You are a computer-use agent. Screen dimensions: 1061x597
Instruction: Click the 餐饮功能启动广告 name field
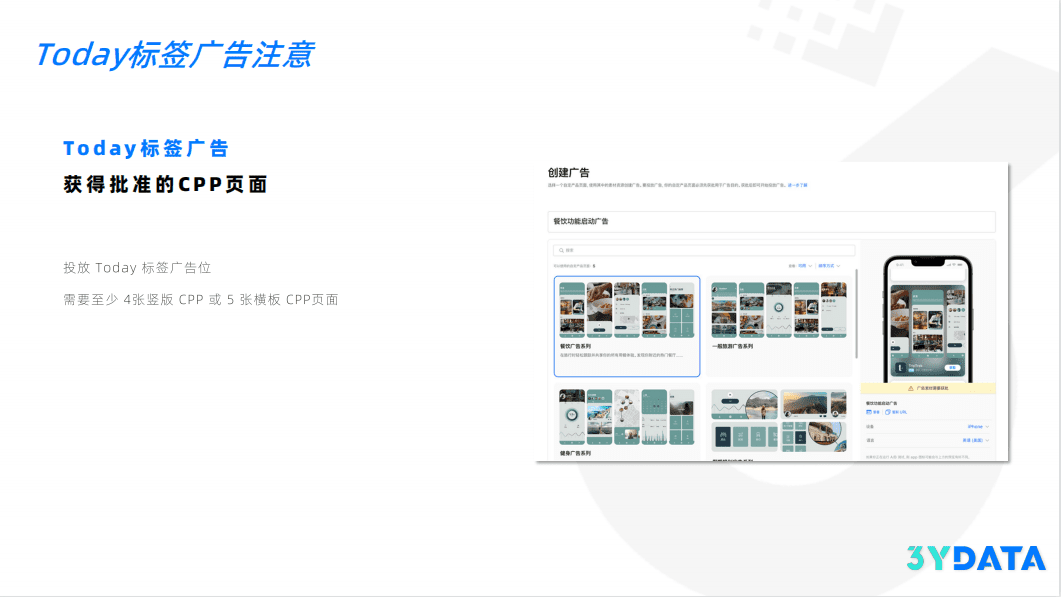point(771,221)
